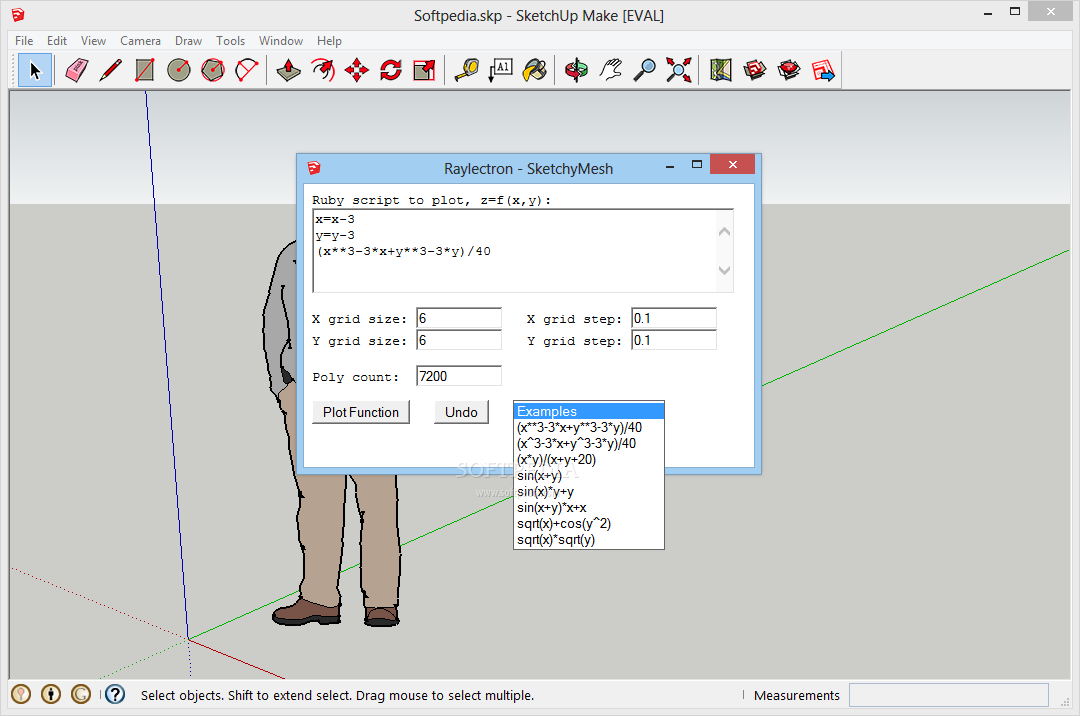Open the Add Location map tool
Screen dimensions: 1080x716
click(720, 70)
